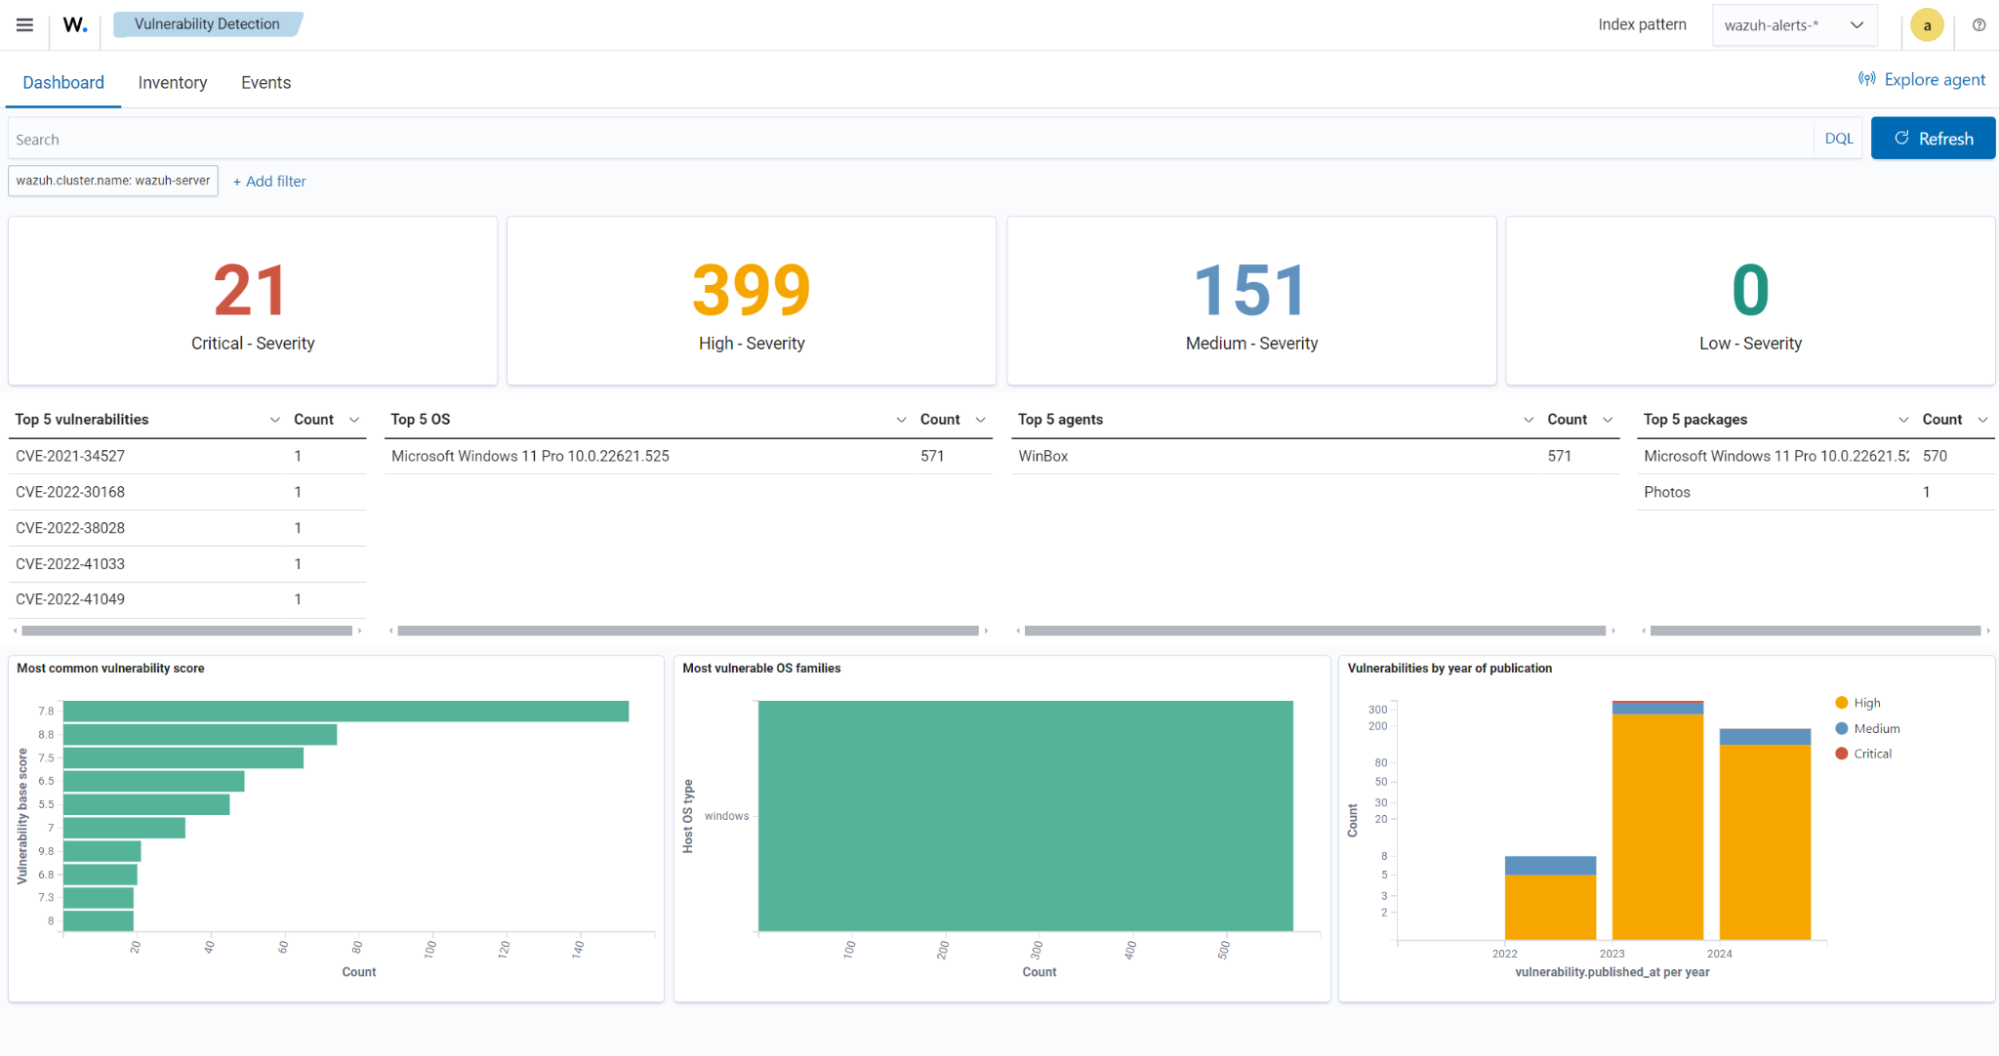Click the Refresh button
1999x1056 pixels.
click(1932, 138)
